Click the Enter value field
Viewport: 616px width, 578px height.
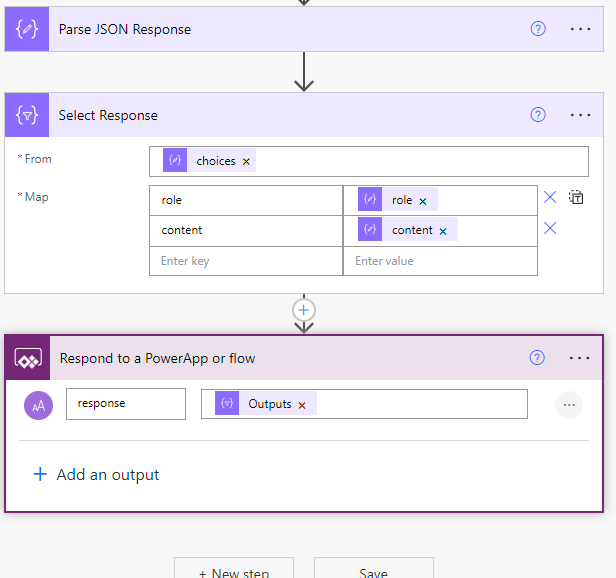(x=440, y=261)
